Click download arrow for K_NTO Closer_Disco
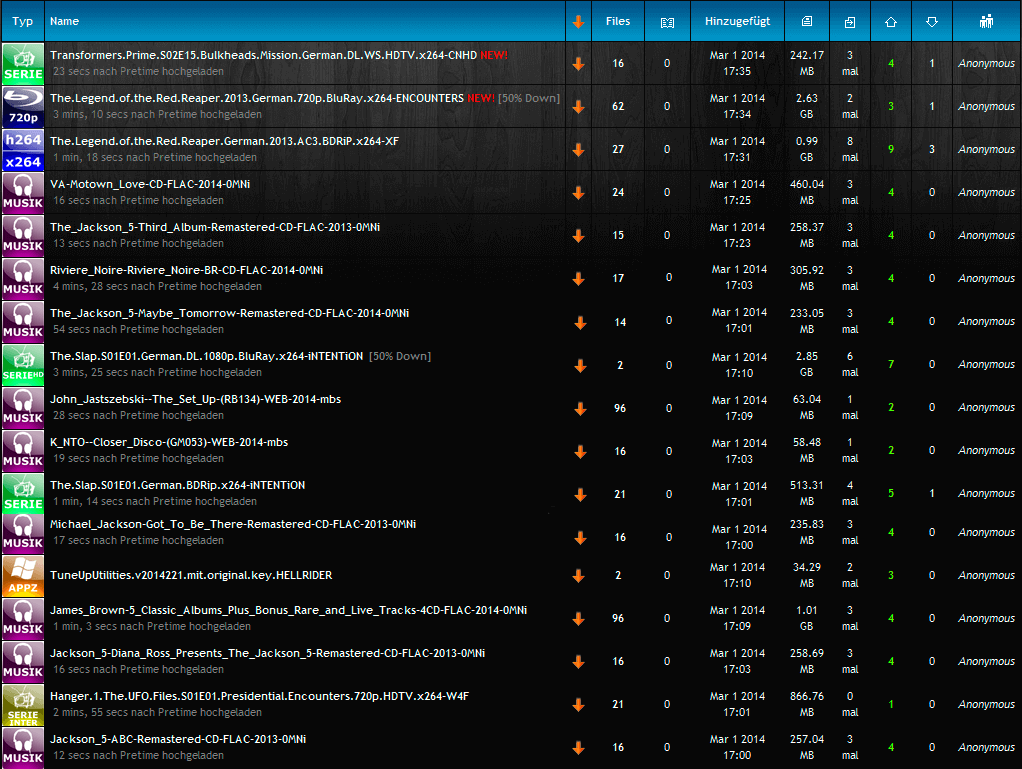Image resolution: width=1022 pixels, height=769 pixels. (x=580, y=452)
